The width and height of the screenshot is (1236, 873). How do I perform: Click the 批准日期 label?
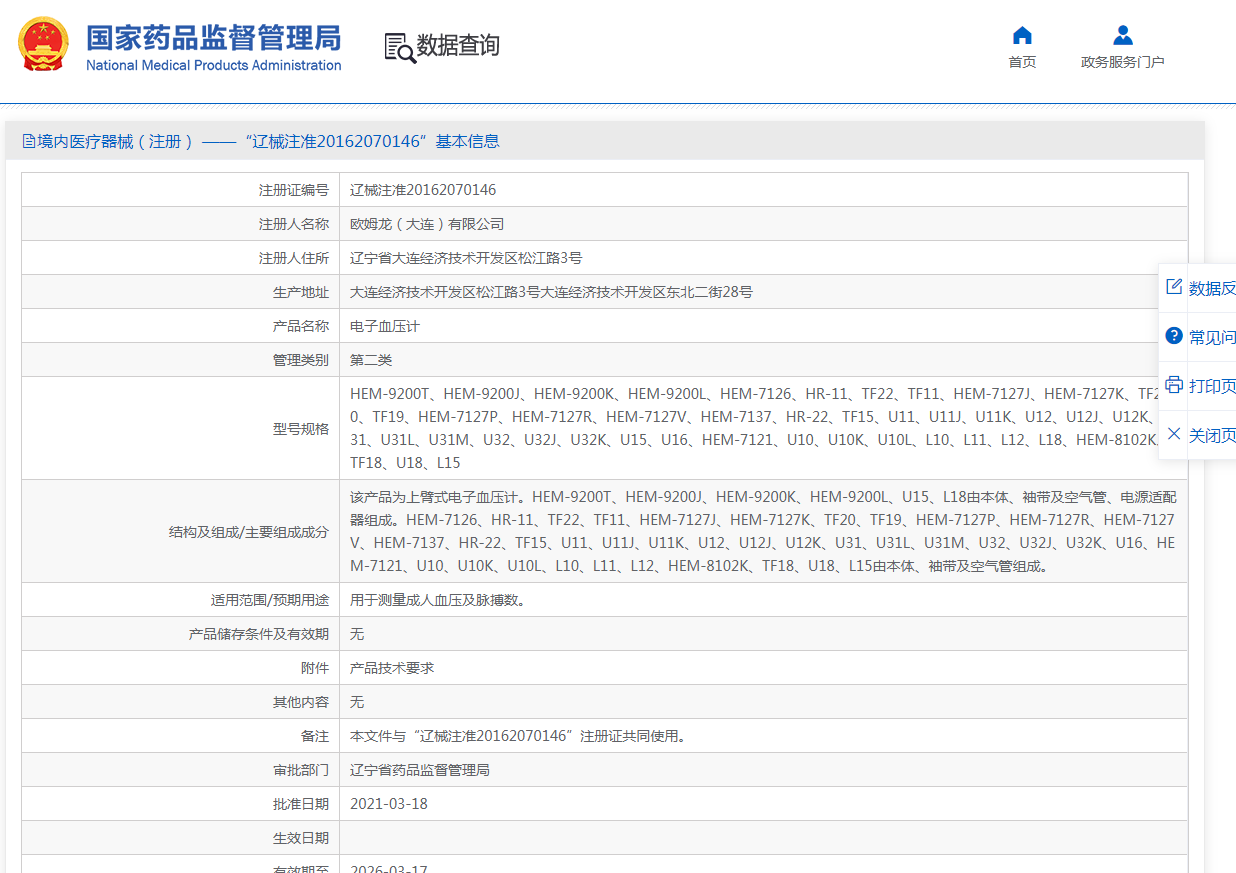pos(301,804)
